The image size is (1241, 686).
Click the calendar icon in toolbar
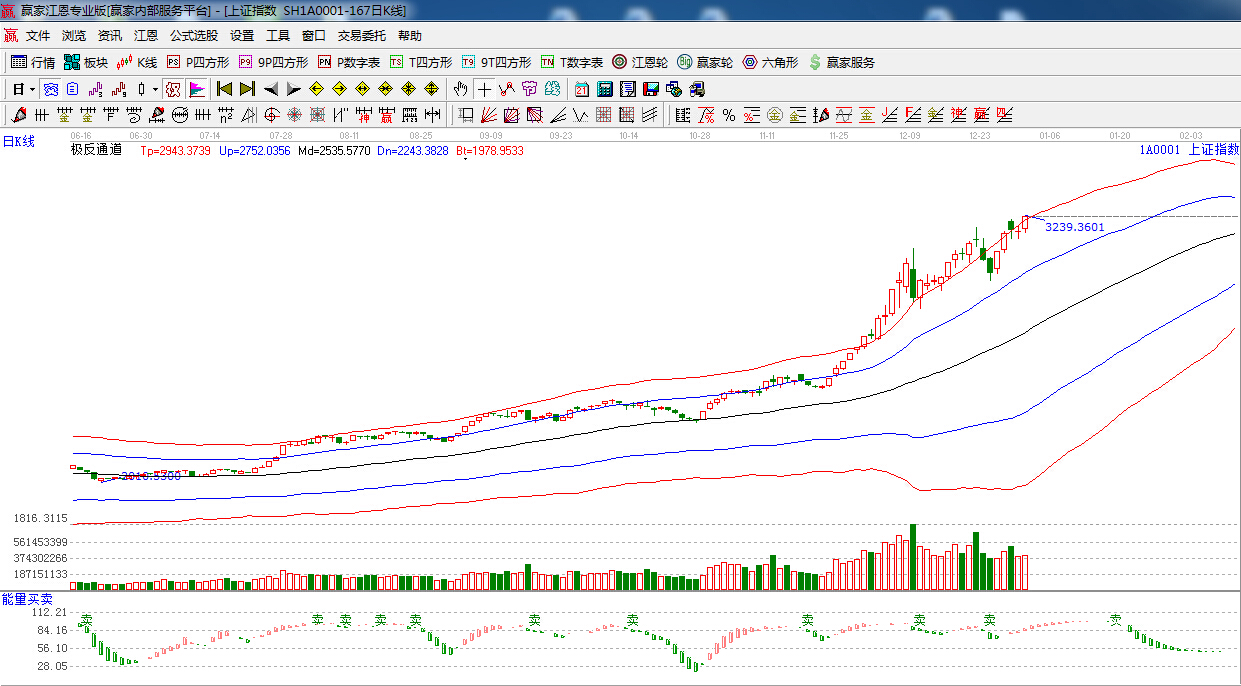click(x=581, y=89)
